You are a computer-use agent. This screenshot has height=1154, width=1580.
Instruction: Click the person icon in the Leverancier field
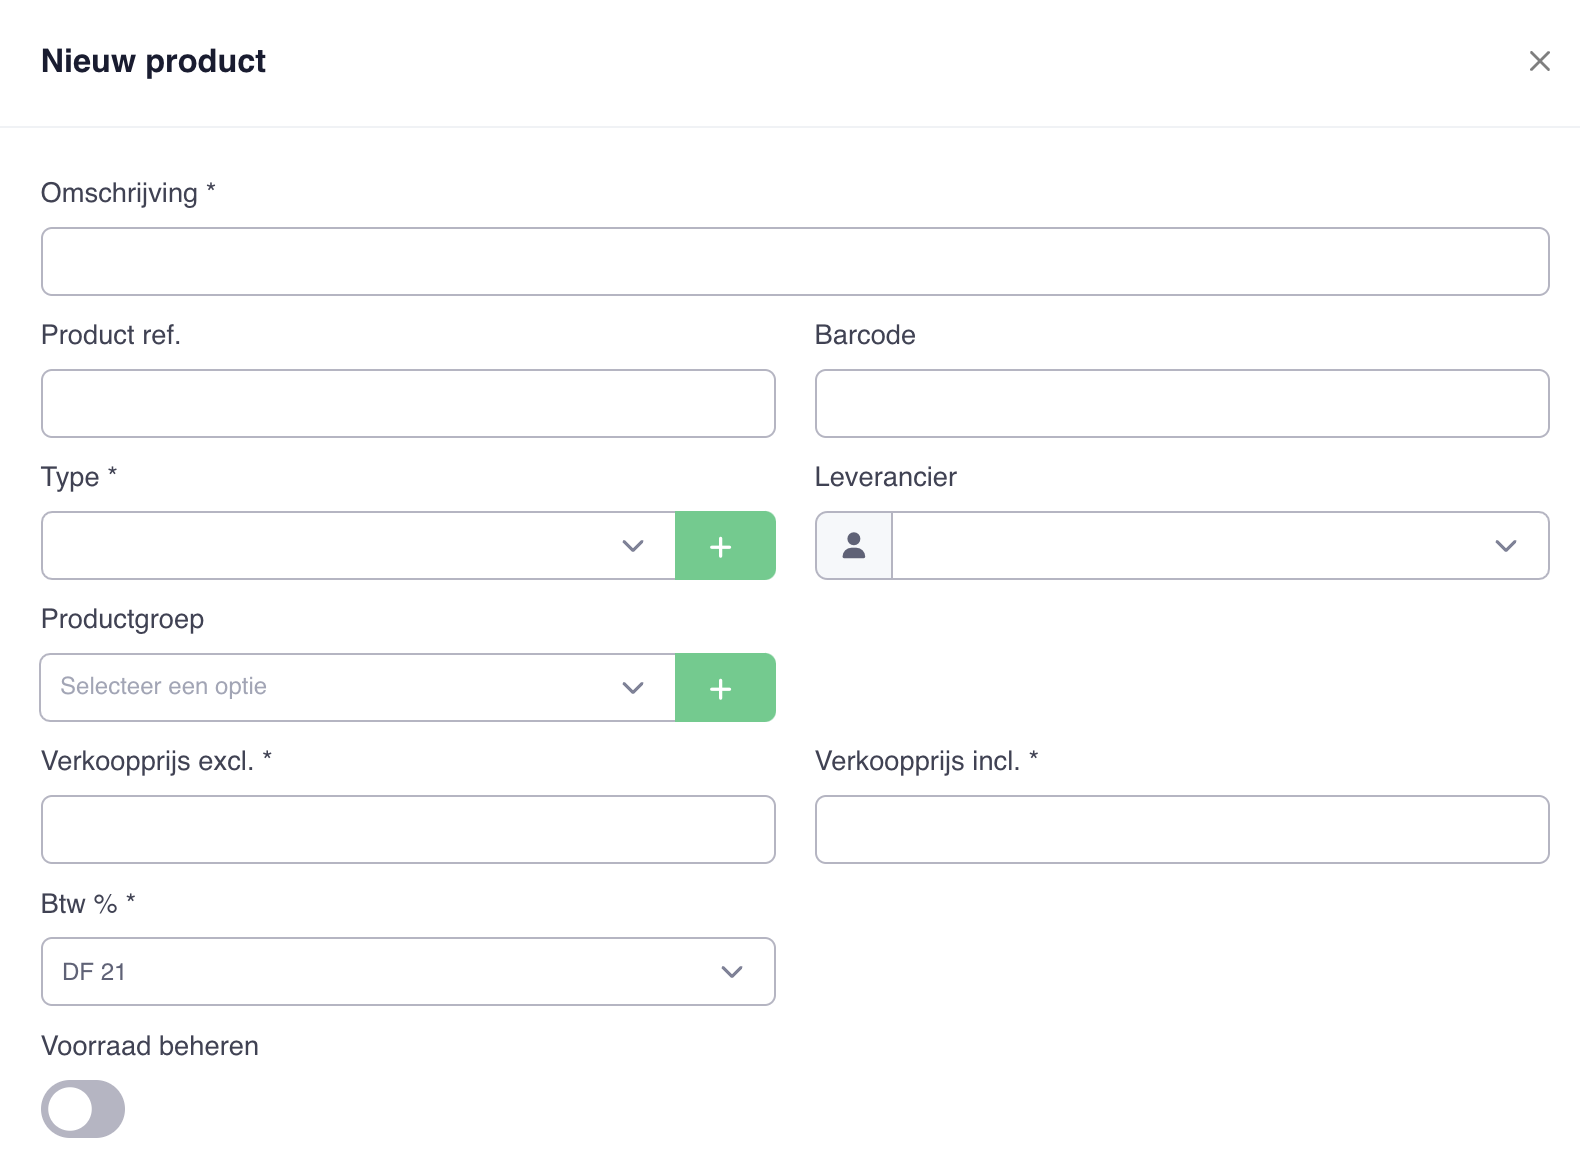[854, 546]
